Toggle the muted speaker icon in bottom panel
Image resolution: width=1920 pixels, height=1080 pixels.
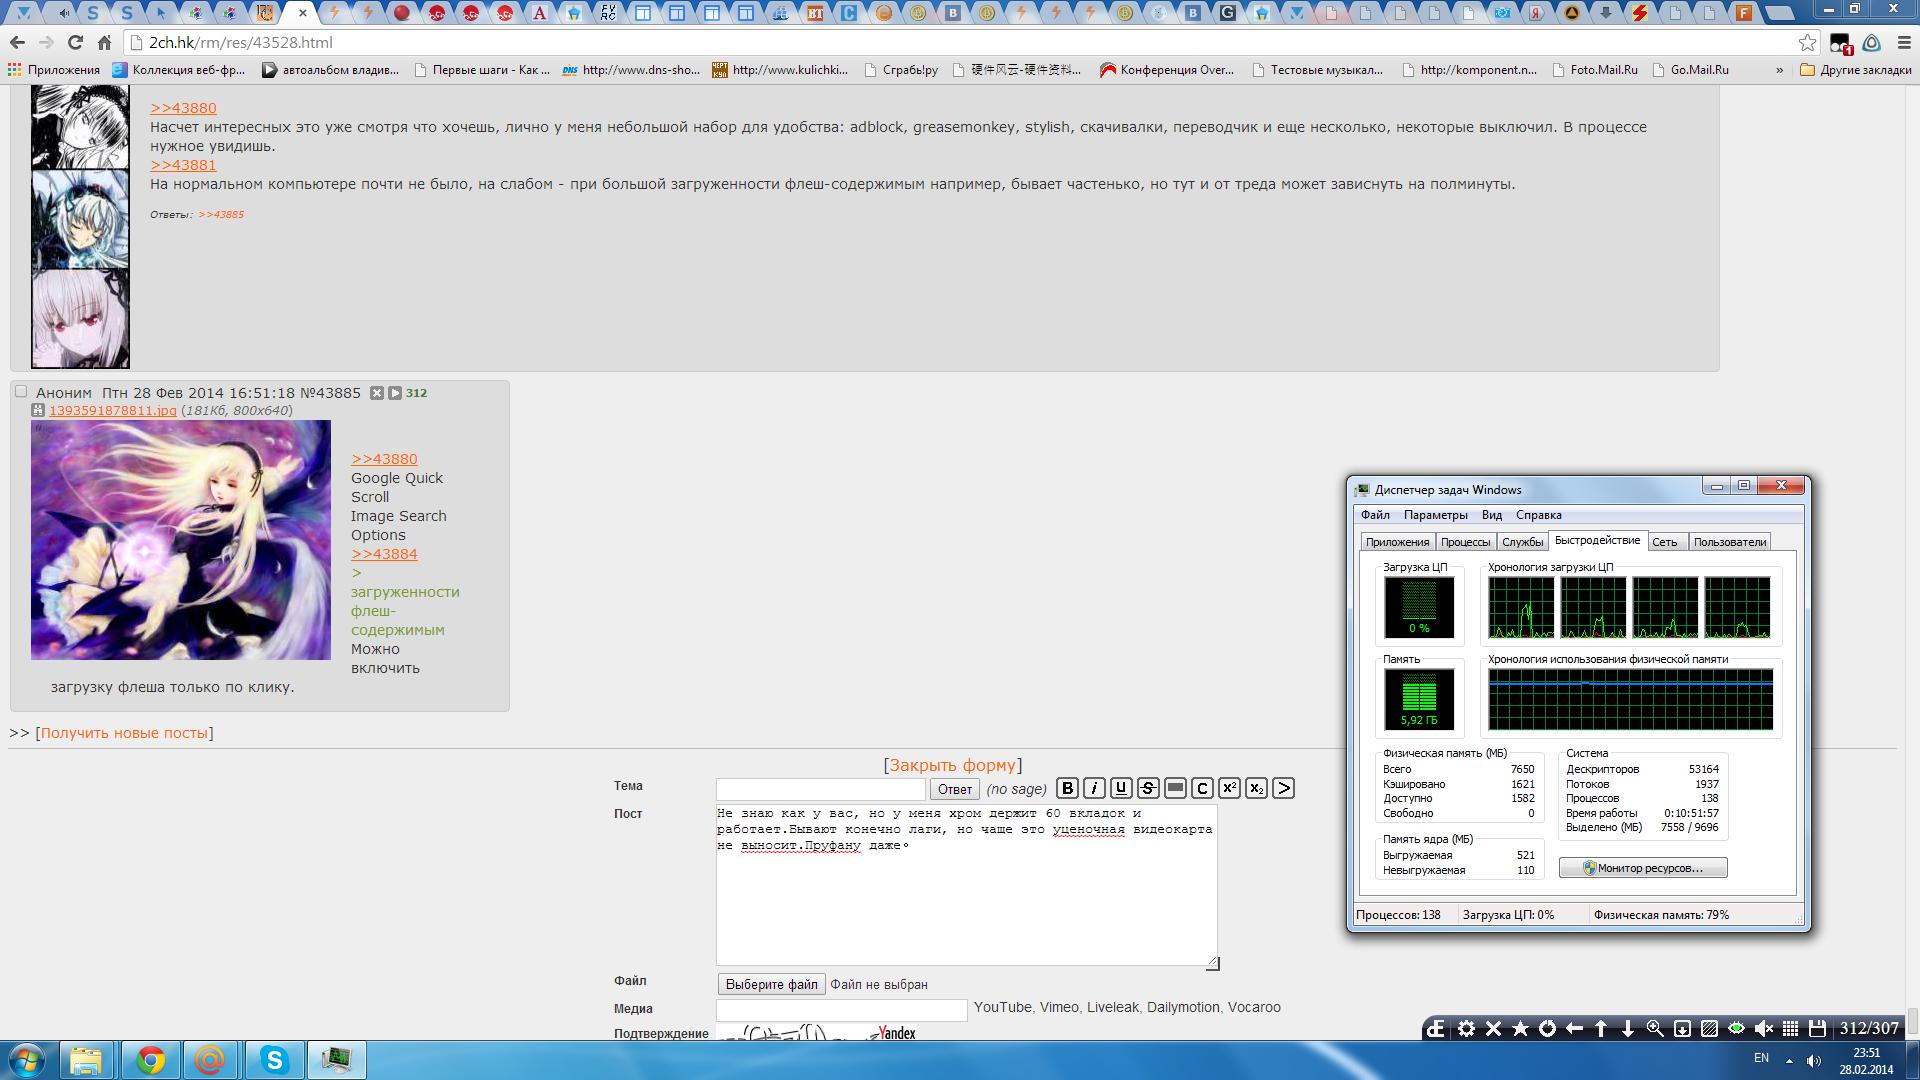point(1763,1029)
